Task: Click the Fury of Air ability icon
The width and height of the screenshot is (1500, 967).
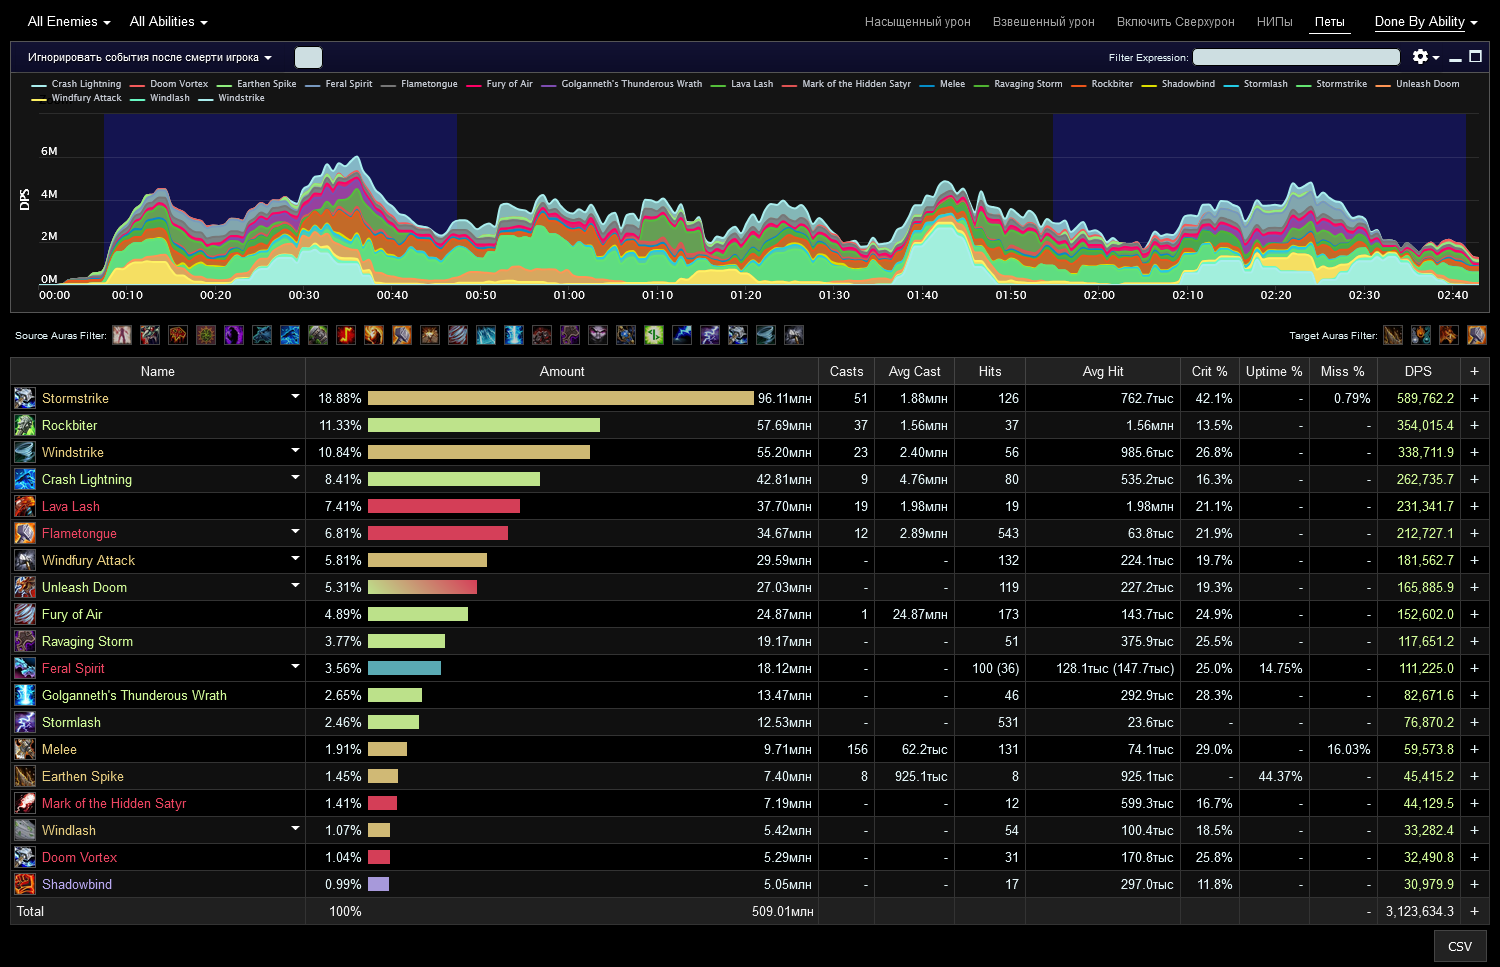Action: point(24,614)
